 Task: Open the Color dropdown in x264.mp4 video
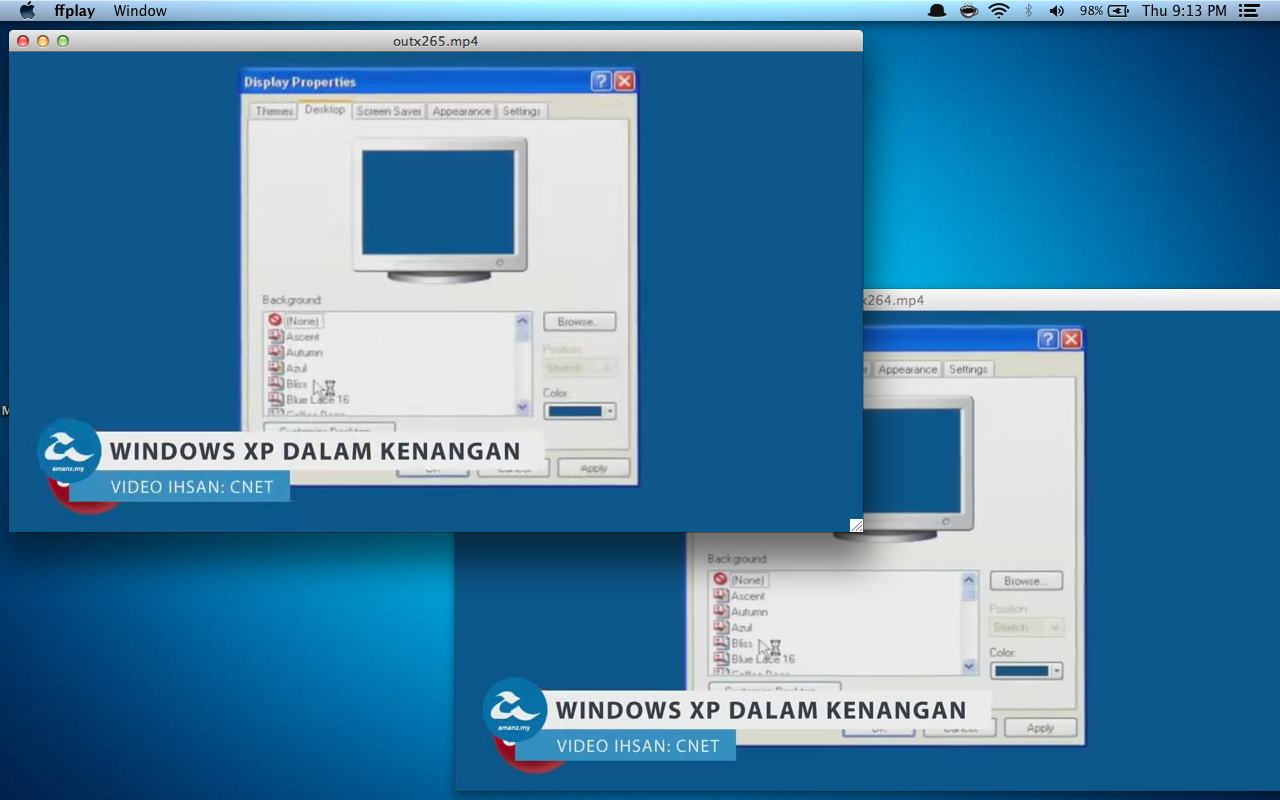(1026, 670)
